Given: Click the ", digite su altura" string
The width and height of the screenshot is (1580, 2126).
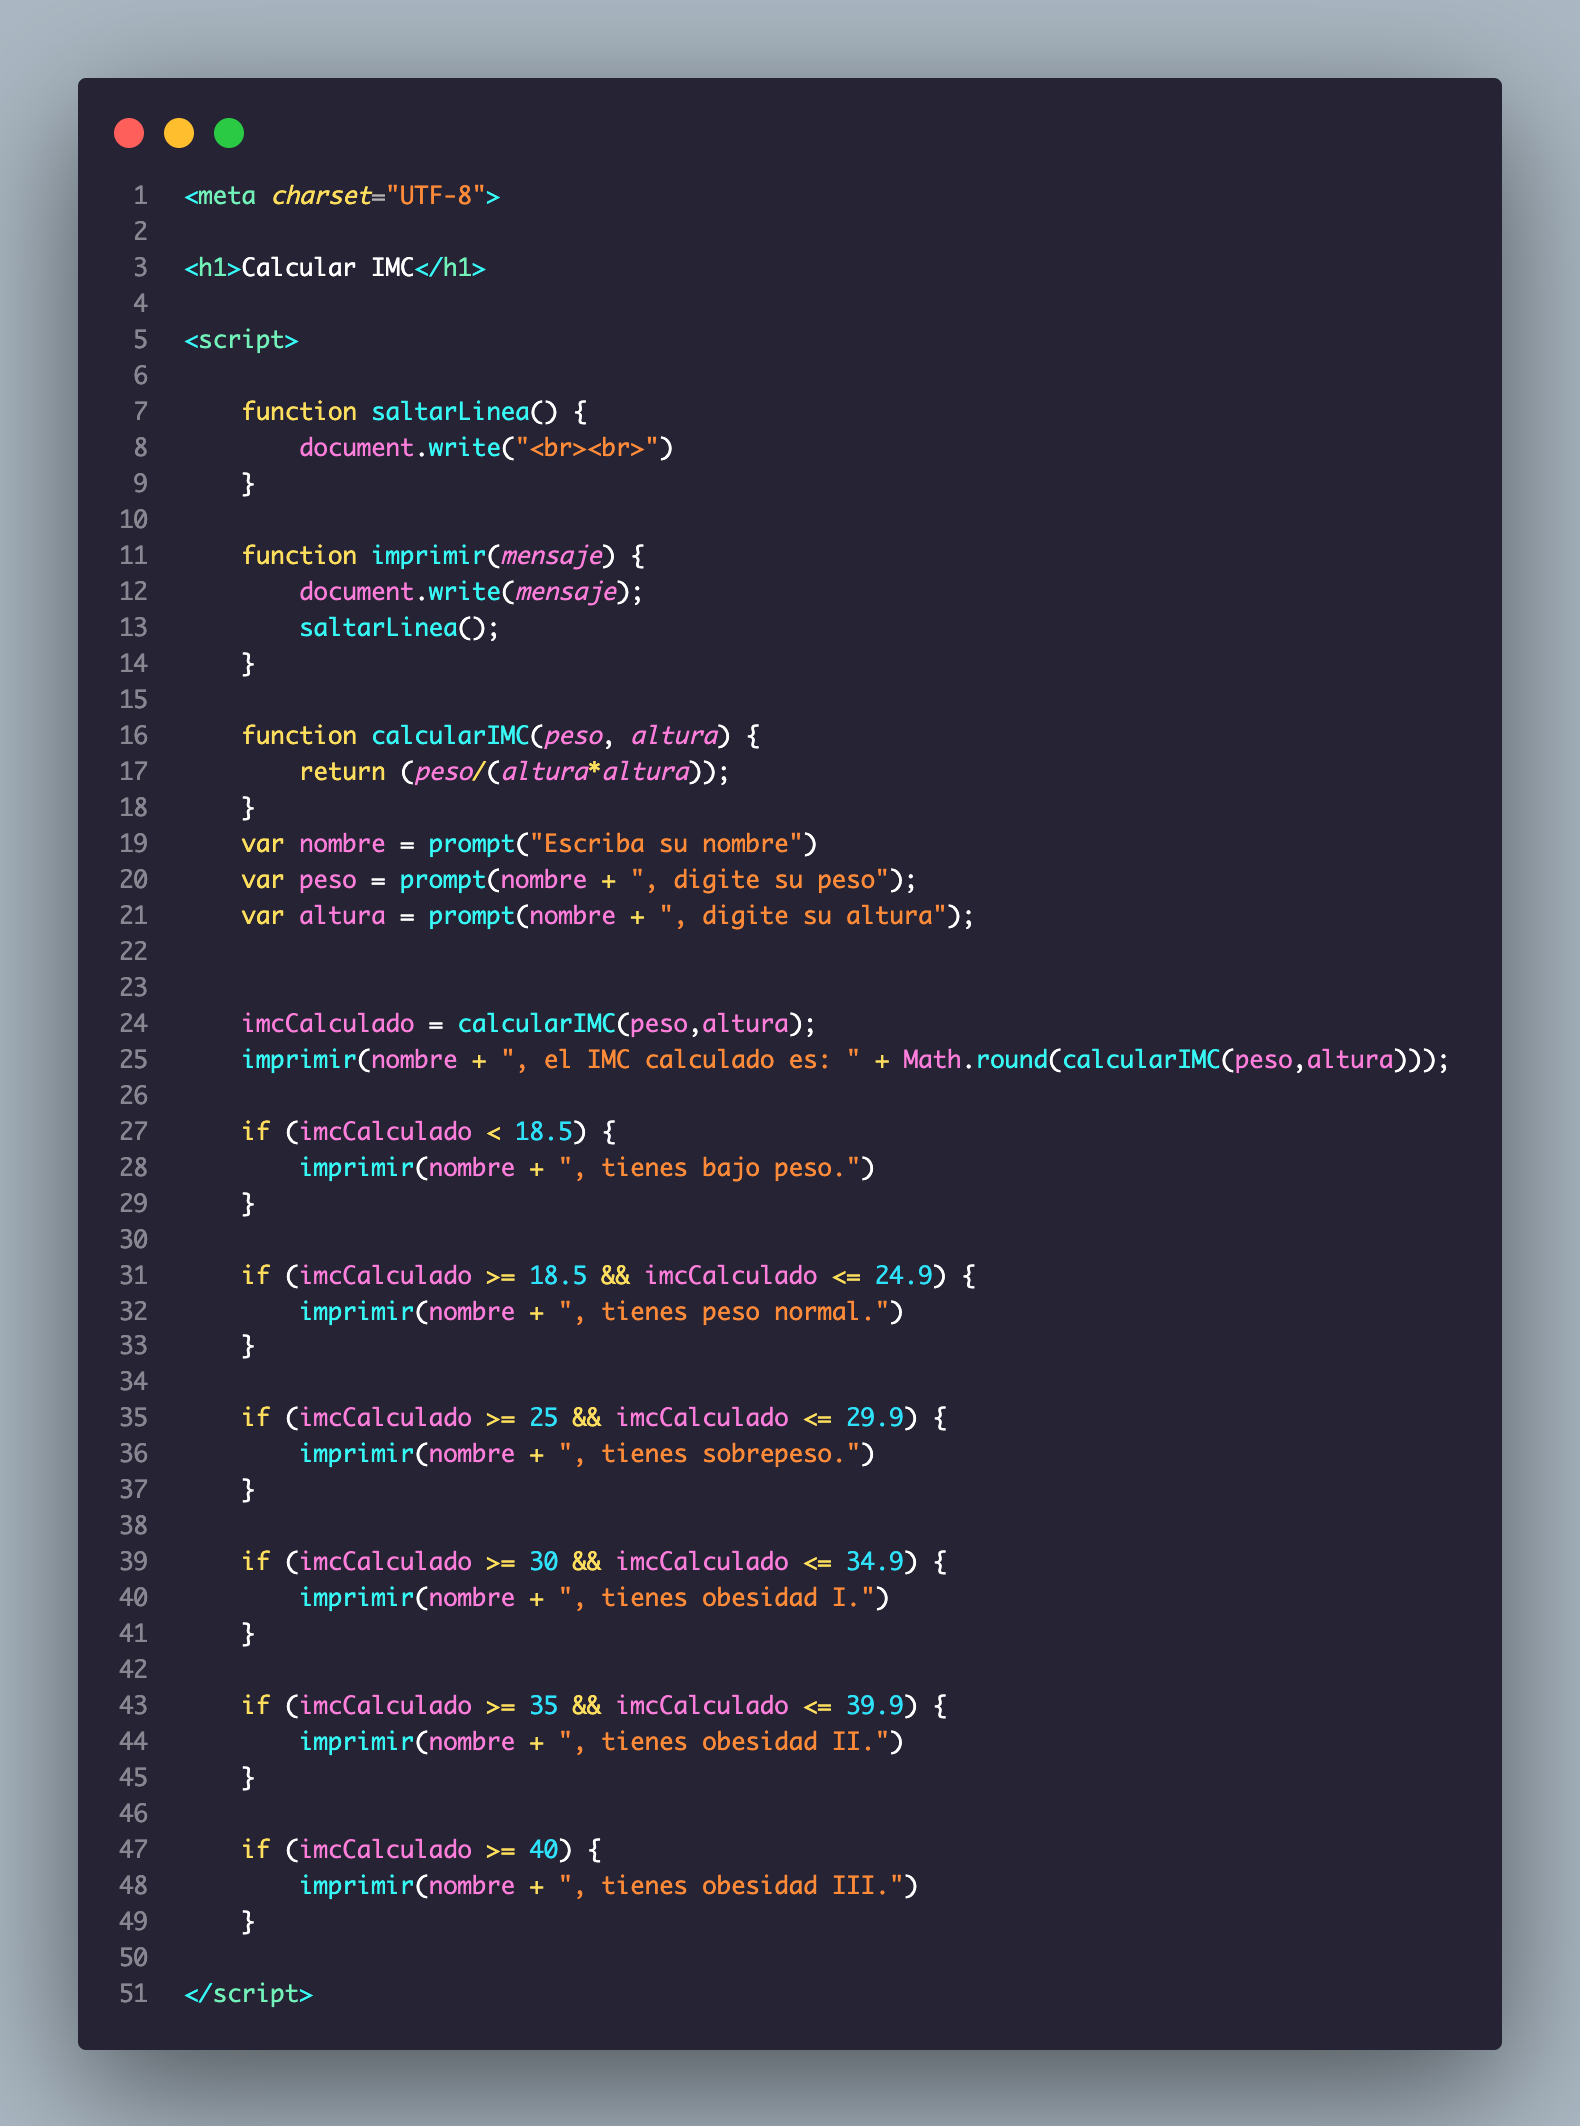Looking at the screenshot, I should click(x=803, y=916).
